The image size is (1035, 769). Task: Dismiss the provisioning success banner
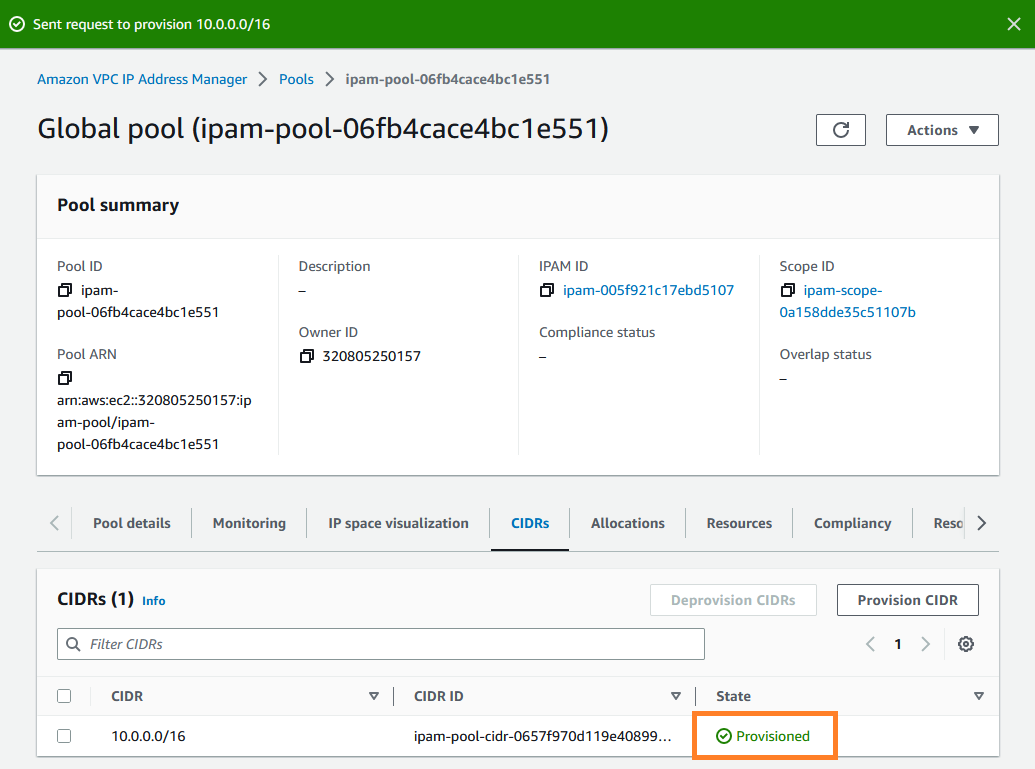pyautogui.click(x=1014, y=23)
